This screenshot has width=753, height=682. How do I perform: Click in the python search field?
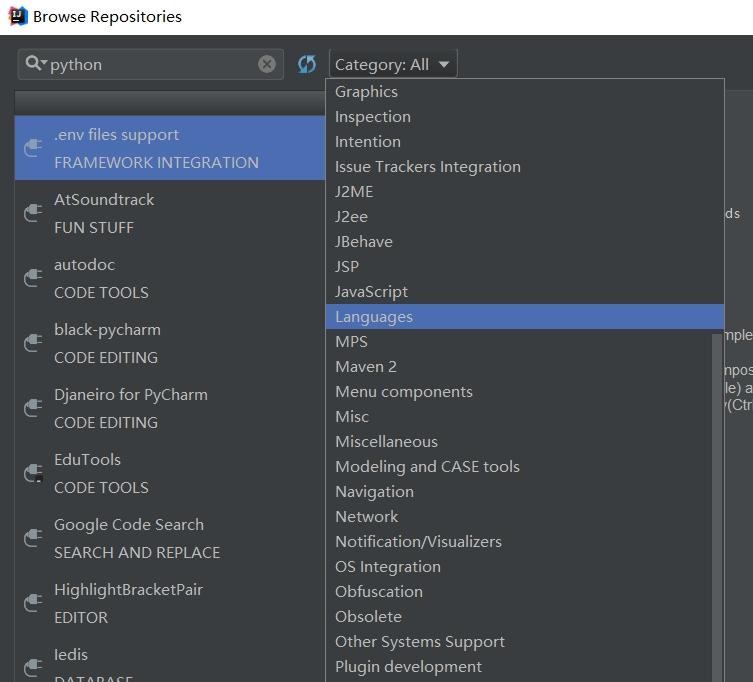pyautogui.click(x=153, y=64)
